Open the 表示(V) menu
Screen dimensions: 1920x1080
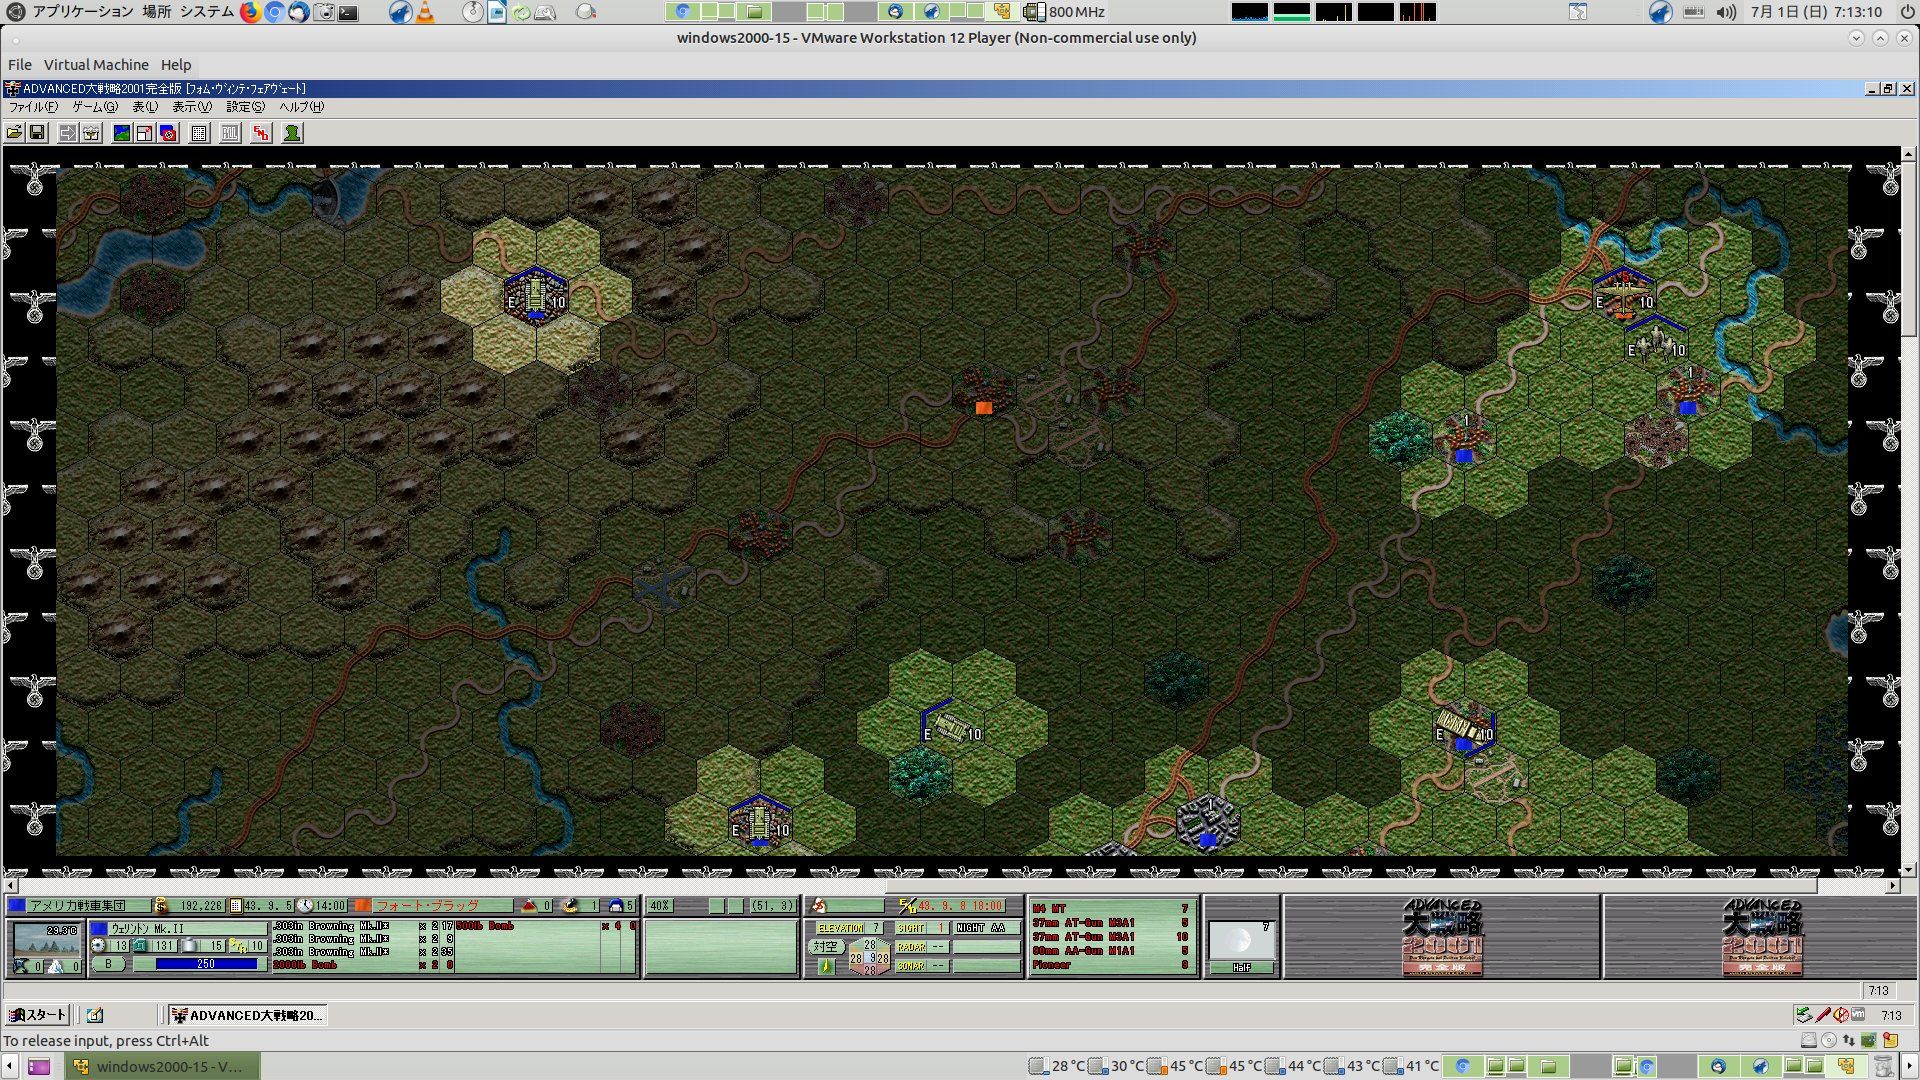tap(191, 107)
